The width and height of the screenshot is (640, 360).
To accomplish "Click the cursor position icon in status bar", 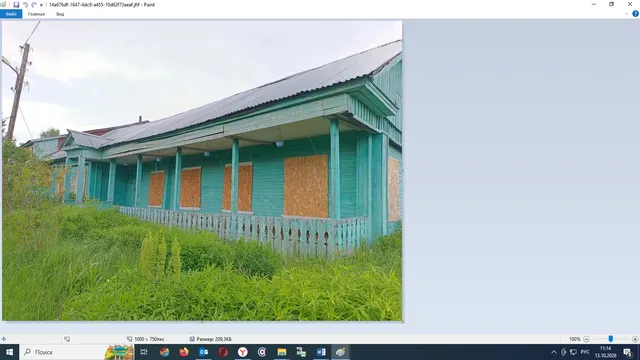I will 4,339.
